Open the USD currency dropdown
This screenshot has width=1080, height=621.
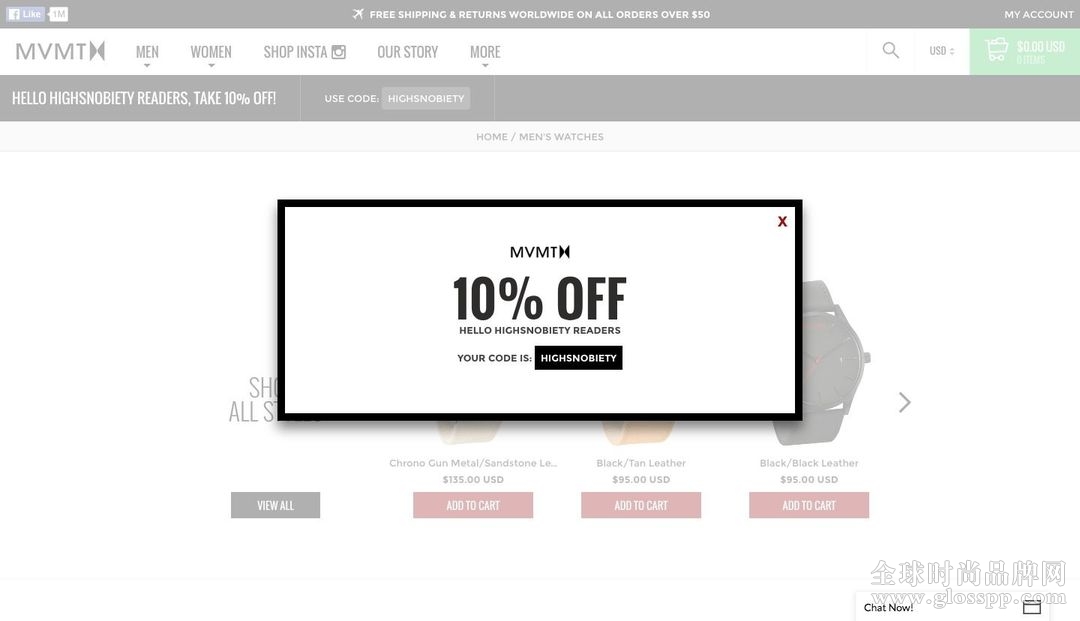(942, 51)
